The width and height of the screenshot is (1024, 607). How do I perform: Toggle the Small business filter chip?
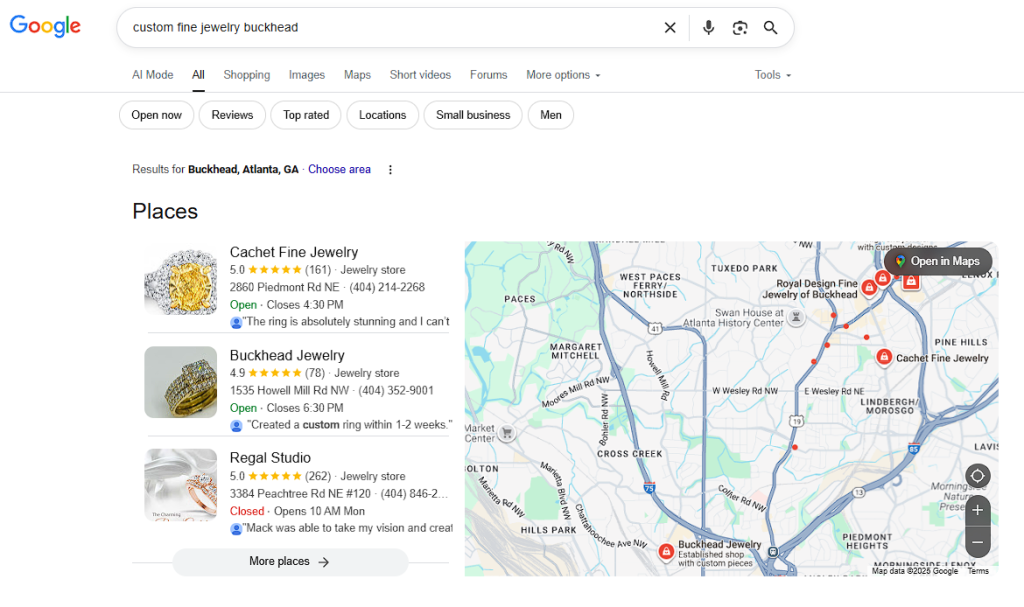click(473, 115)
